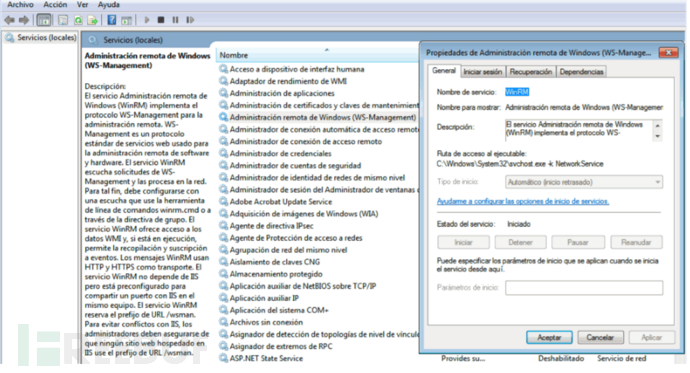Viewport: 690px width, 373px height.
Task: Select Agente de Protección de acceso a redes
Action: click(x=290, y=238)
